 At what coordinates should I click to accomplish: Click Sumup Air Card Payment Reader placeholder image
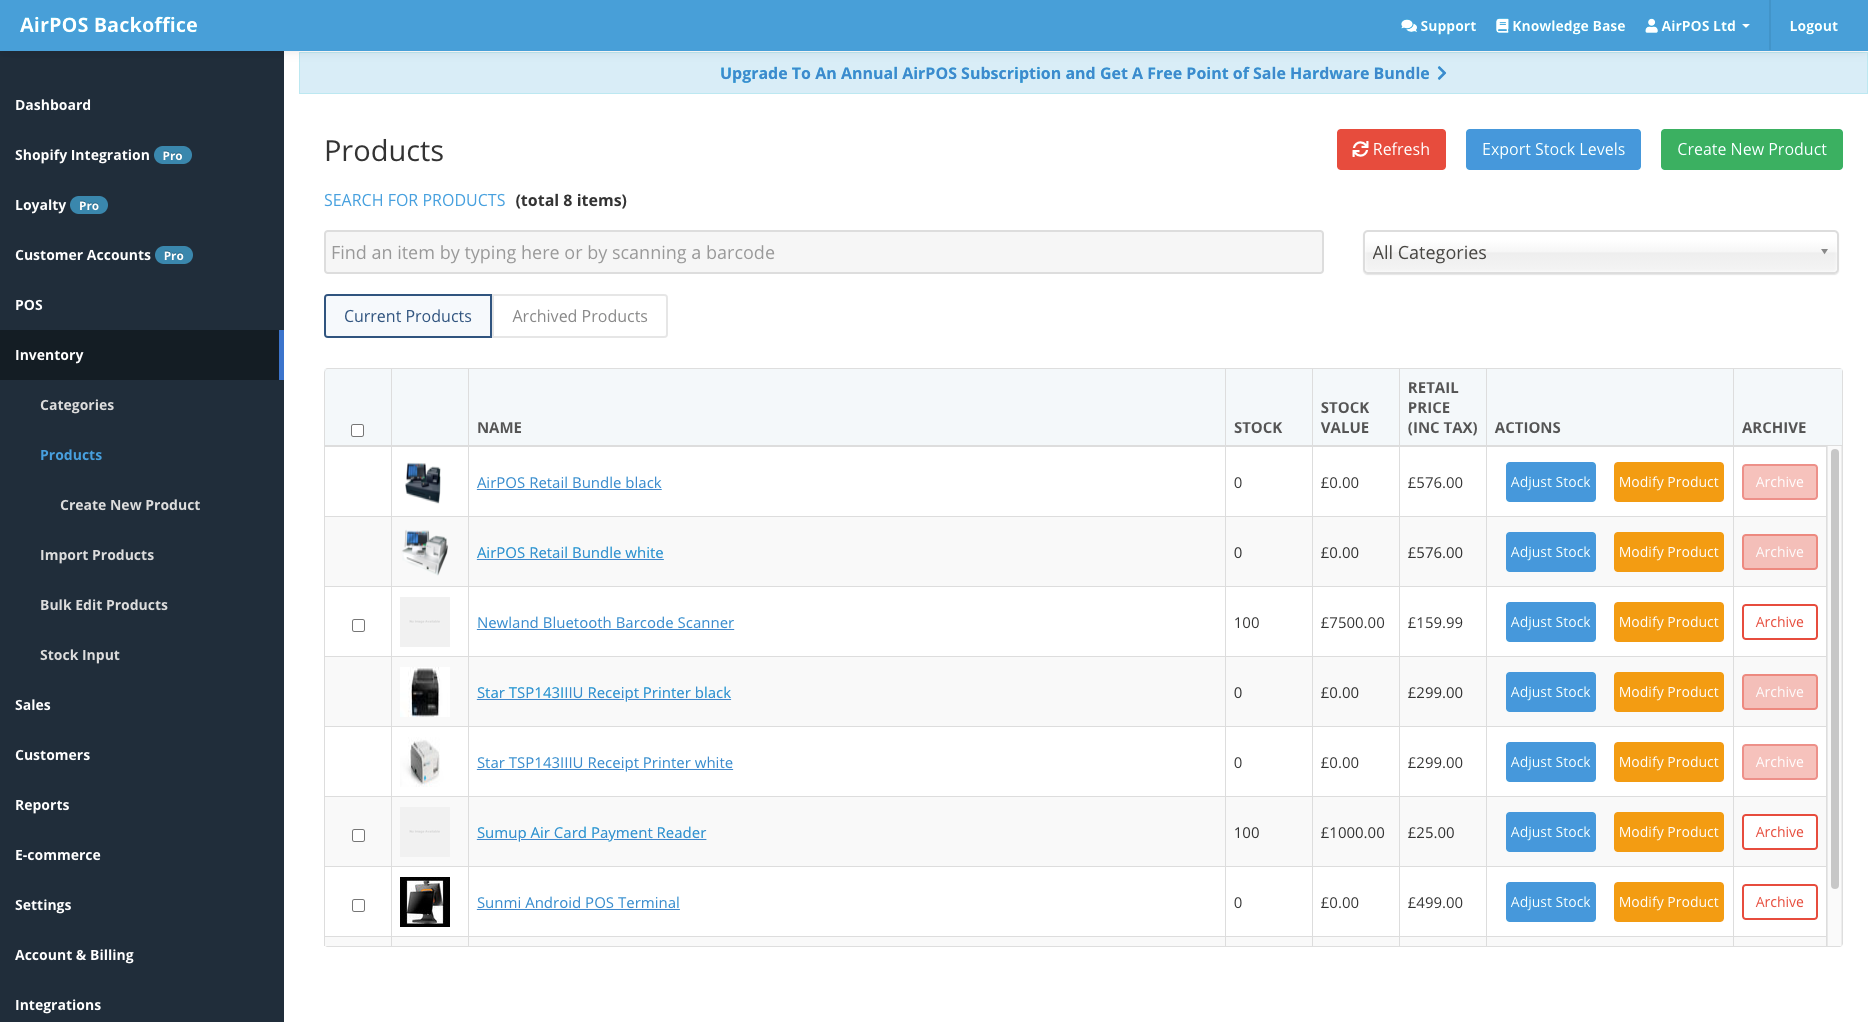point(424,832)
